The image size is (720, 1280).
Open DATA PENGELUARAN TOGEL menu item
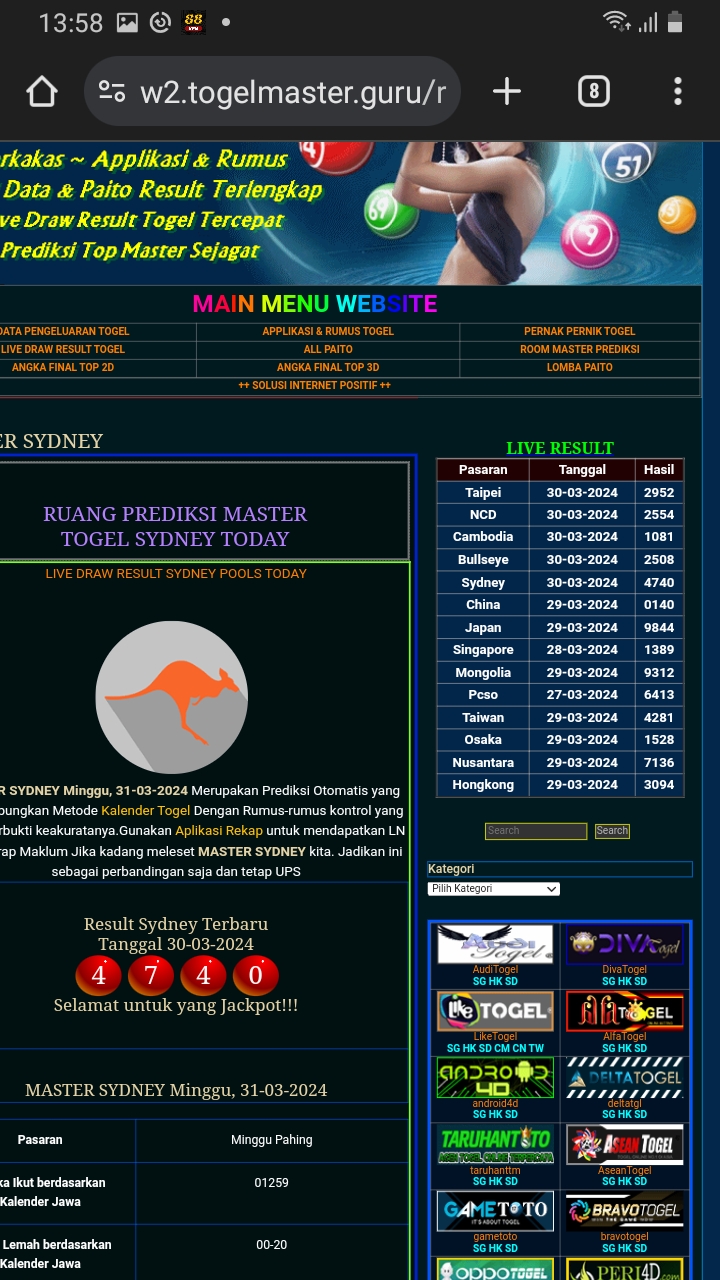[x=65, y=331]
